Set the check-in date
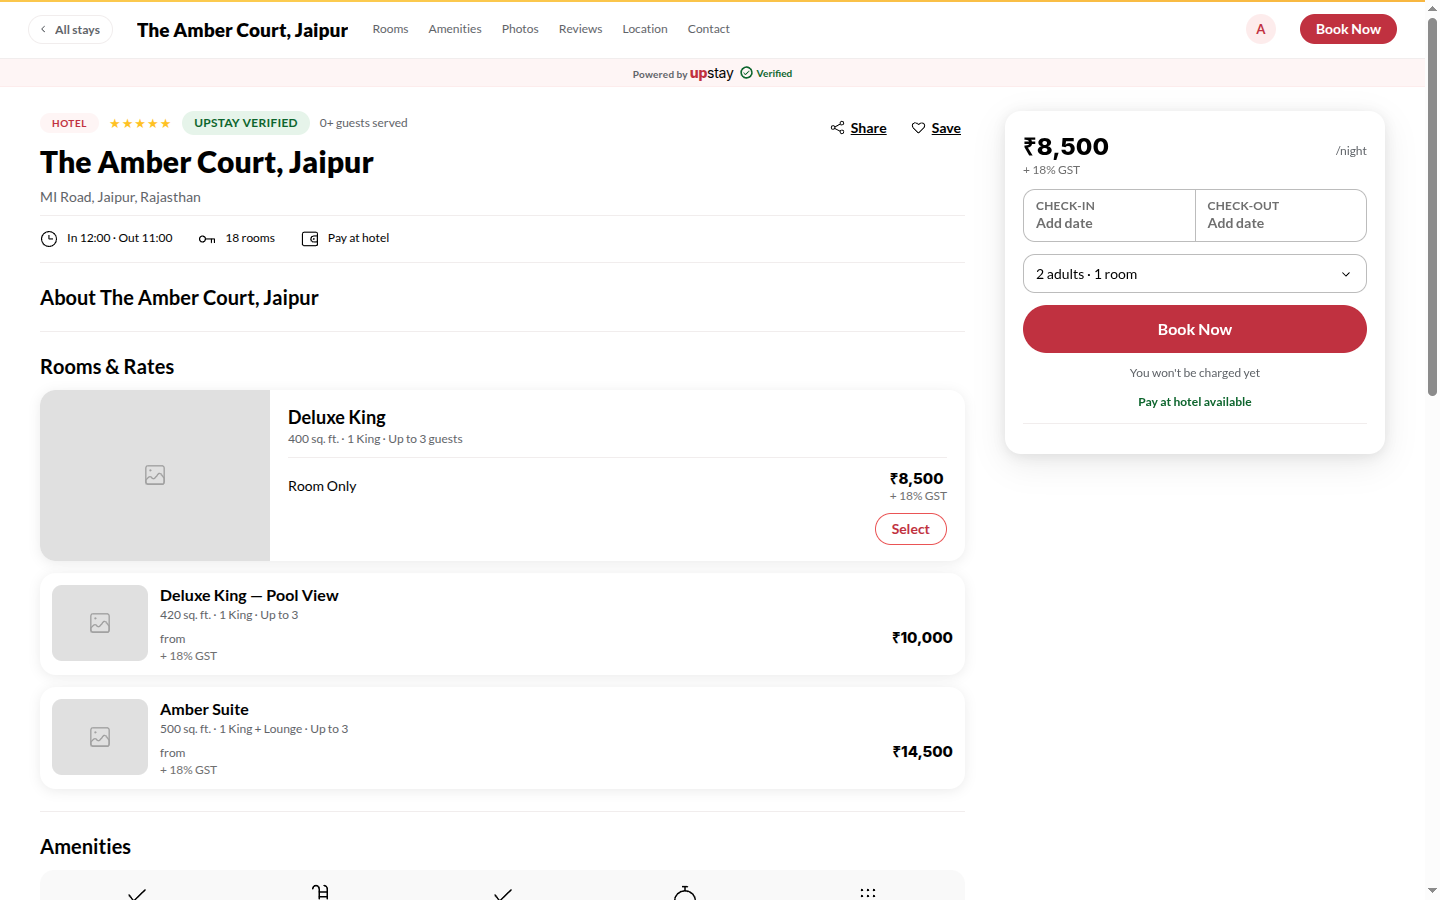The height and width of the screenshot is (900, 1440). pyautogui.click(x=1109, y=215)
